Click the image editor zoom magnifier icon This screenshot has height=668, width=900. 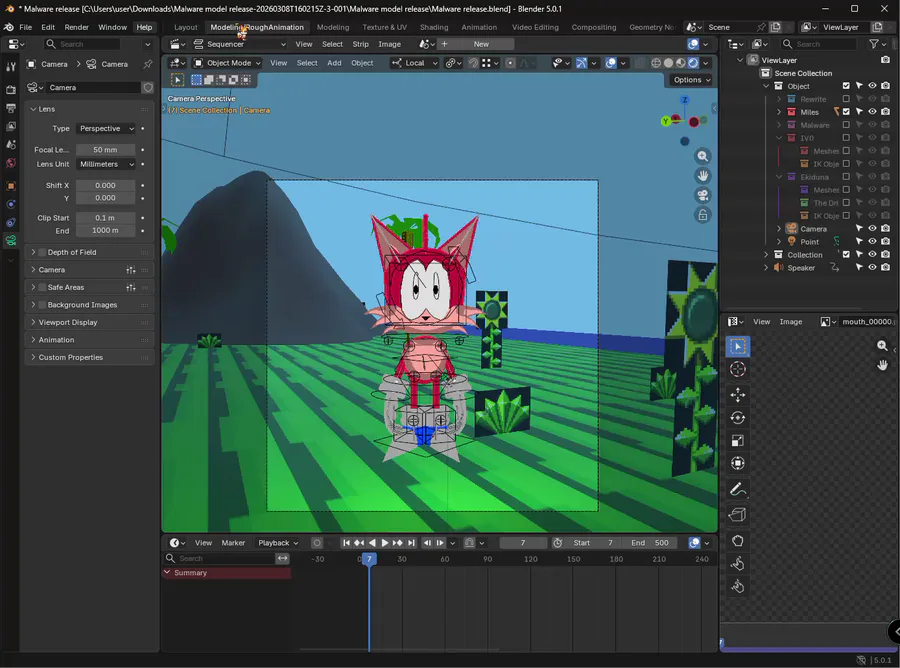click(882, 345)
